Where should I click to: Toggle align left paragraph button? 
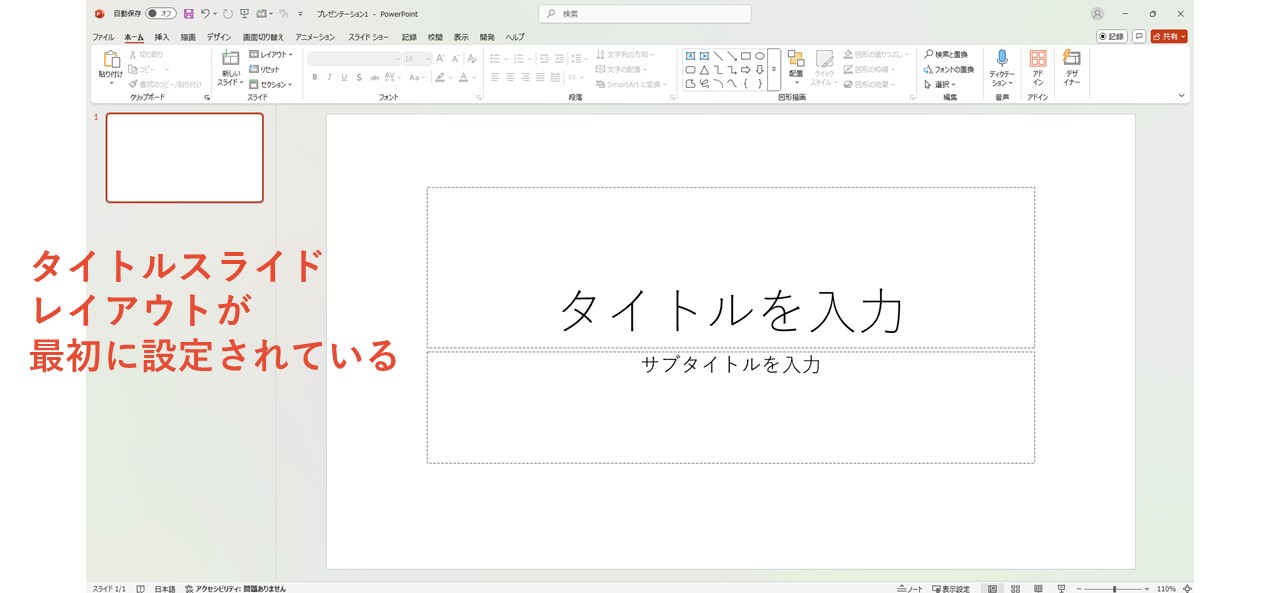(495, 77)
